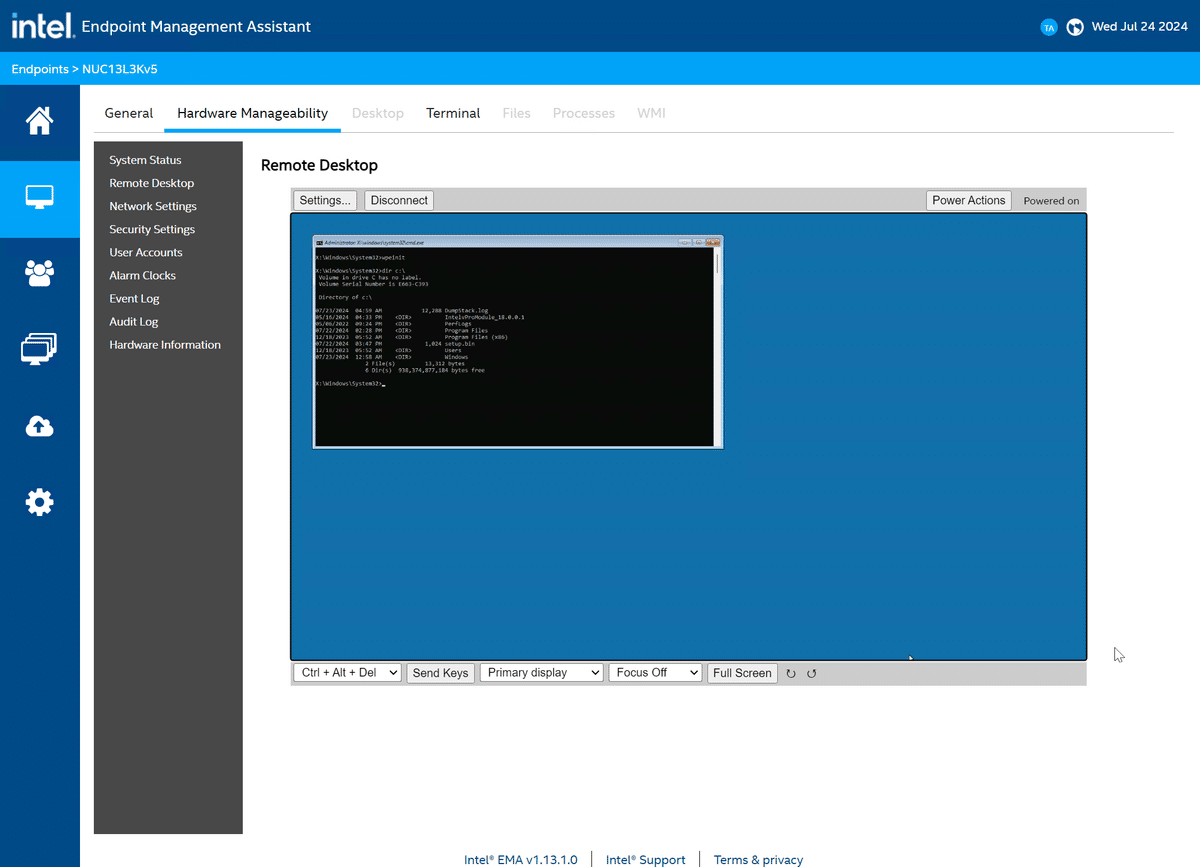Click the Send Keys button
The height and width of the screenshot is (867, 1200).
(441, 673)
